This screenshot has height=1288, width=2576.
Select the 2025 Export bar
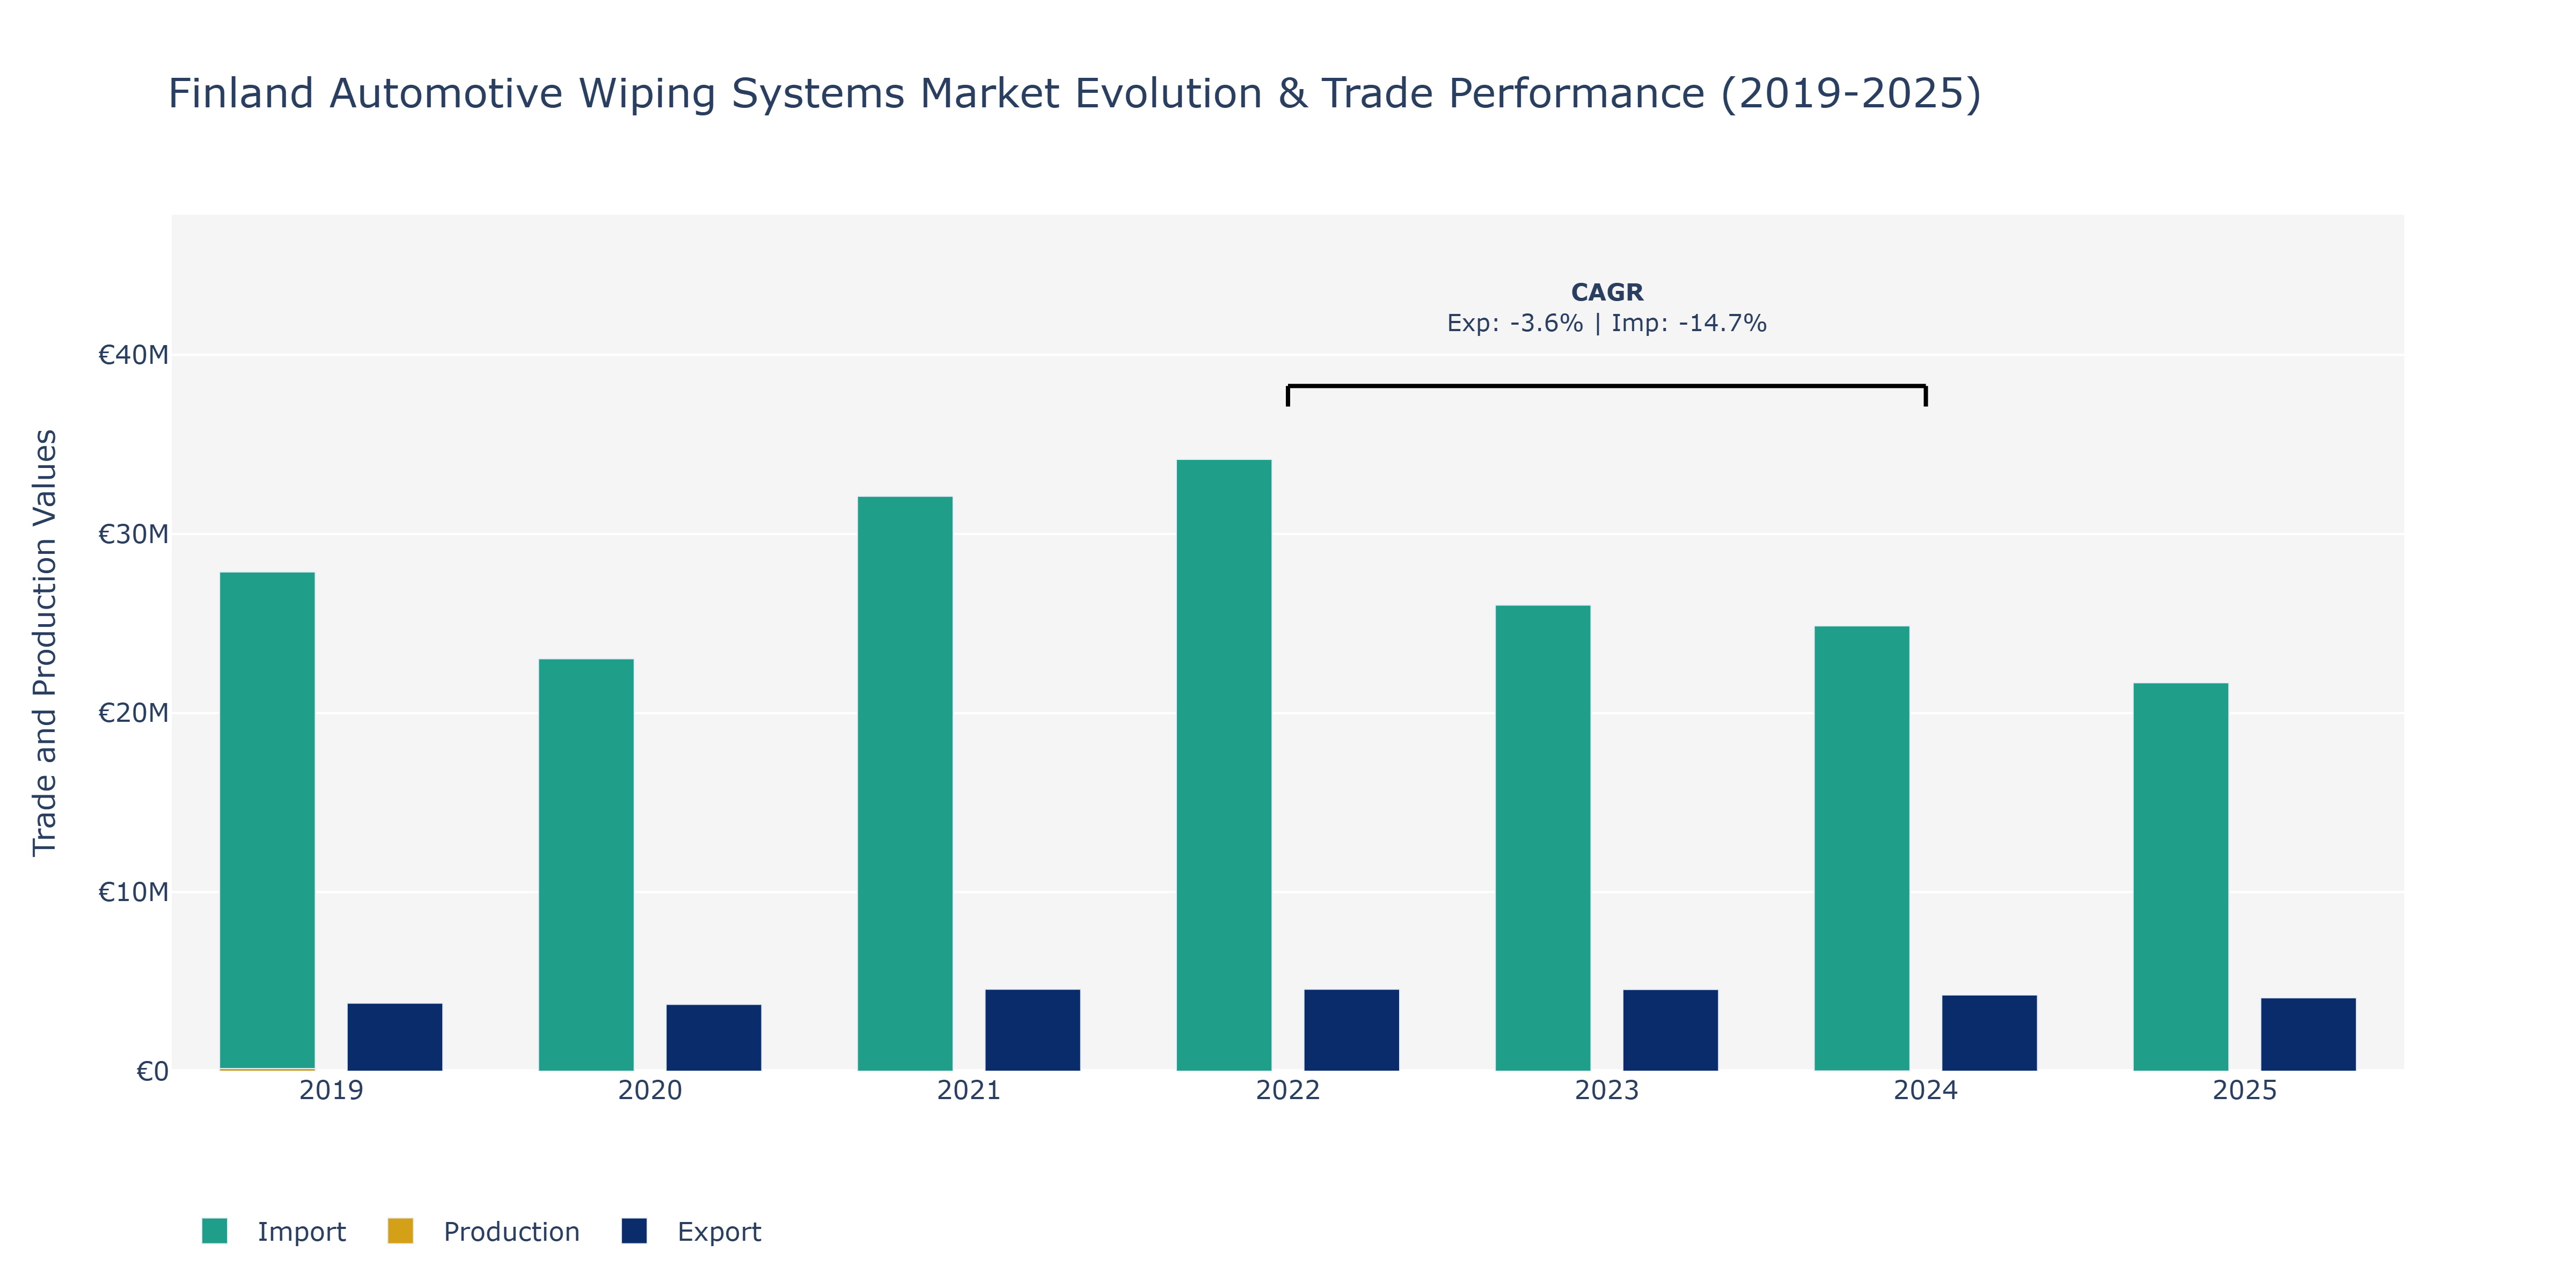point(2309,1035)
